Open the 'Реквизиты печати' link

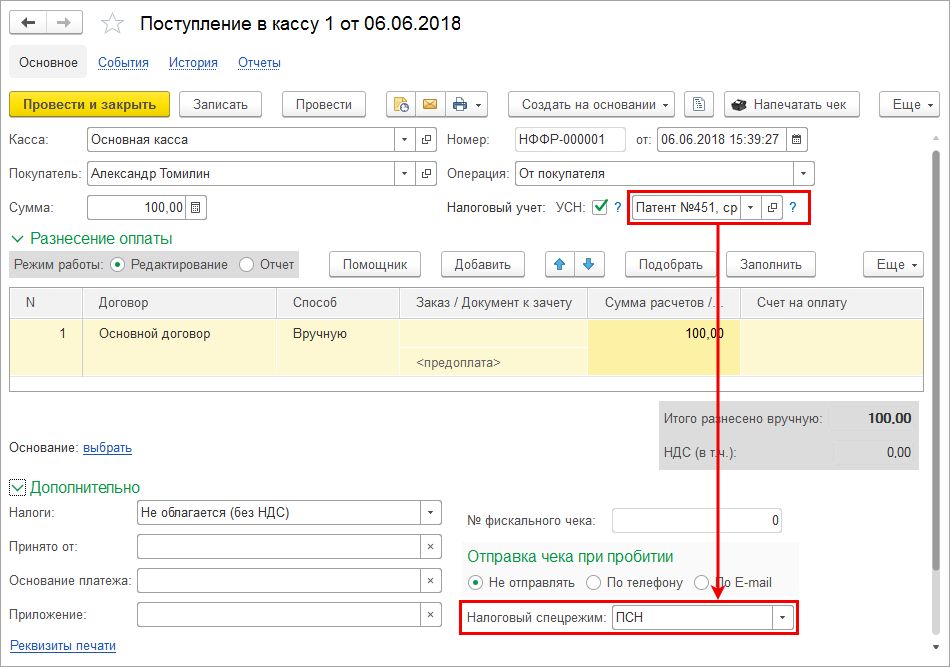tap(63, 646)
